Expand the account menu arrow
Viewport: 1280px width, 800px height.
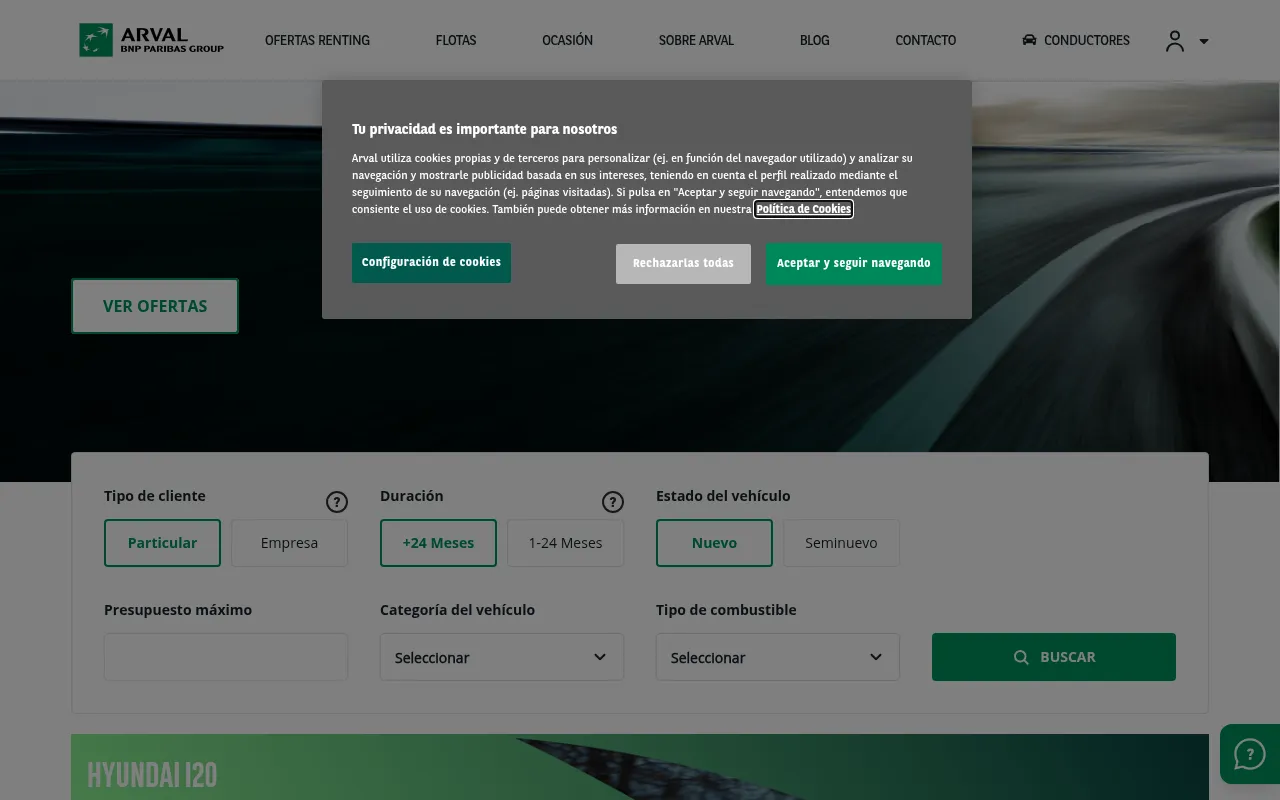[x=1204, y=42]
